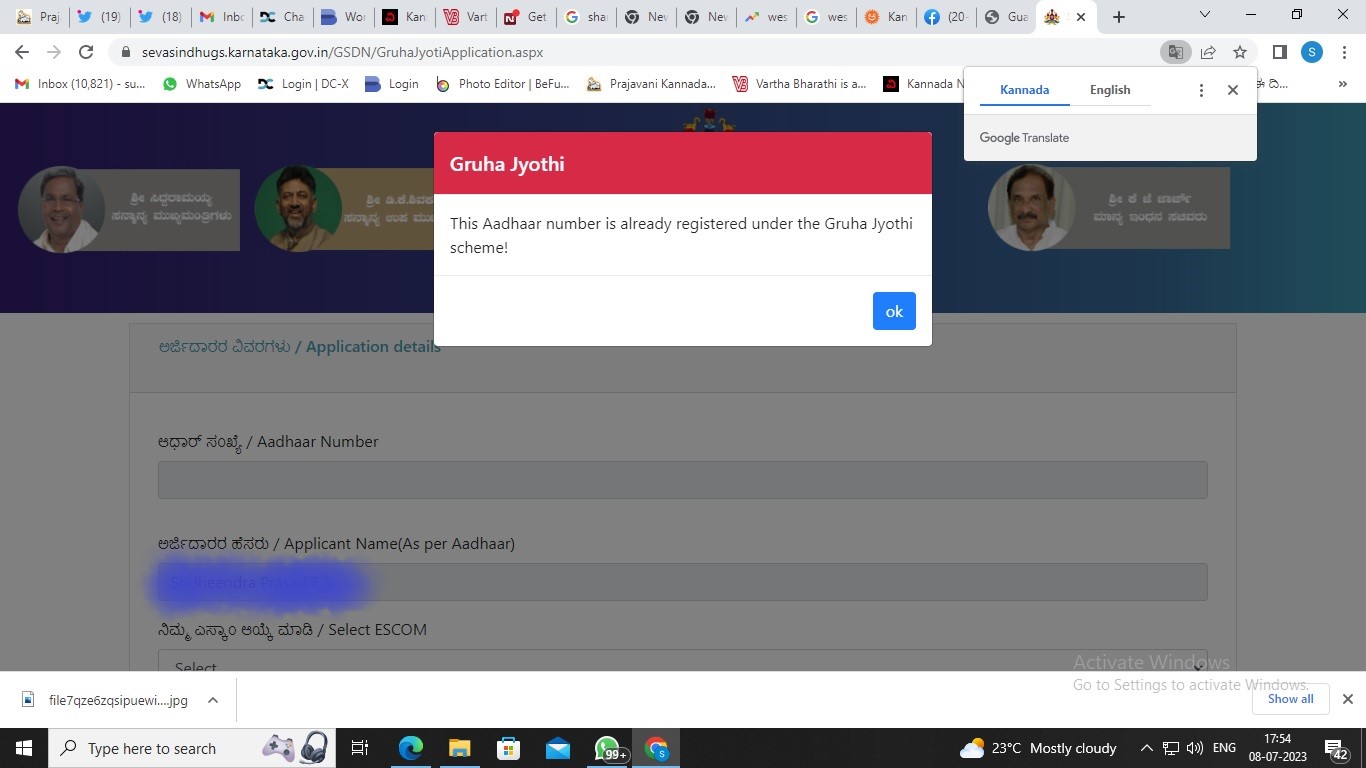Open the clock showing 17:54
The height and width of the screenshot is (768, 1366).
(1277, 748)
